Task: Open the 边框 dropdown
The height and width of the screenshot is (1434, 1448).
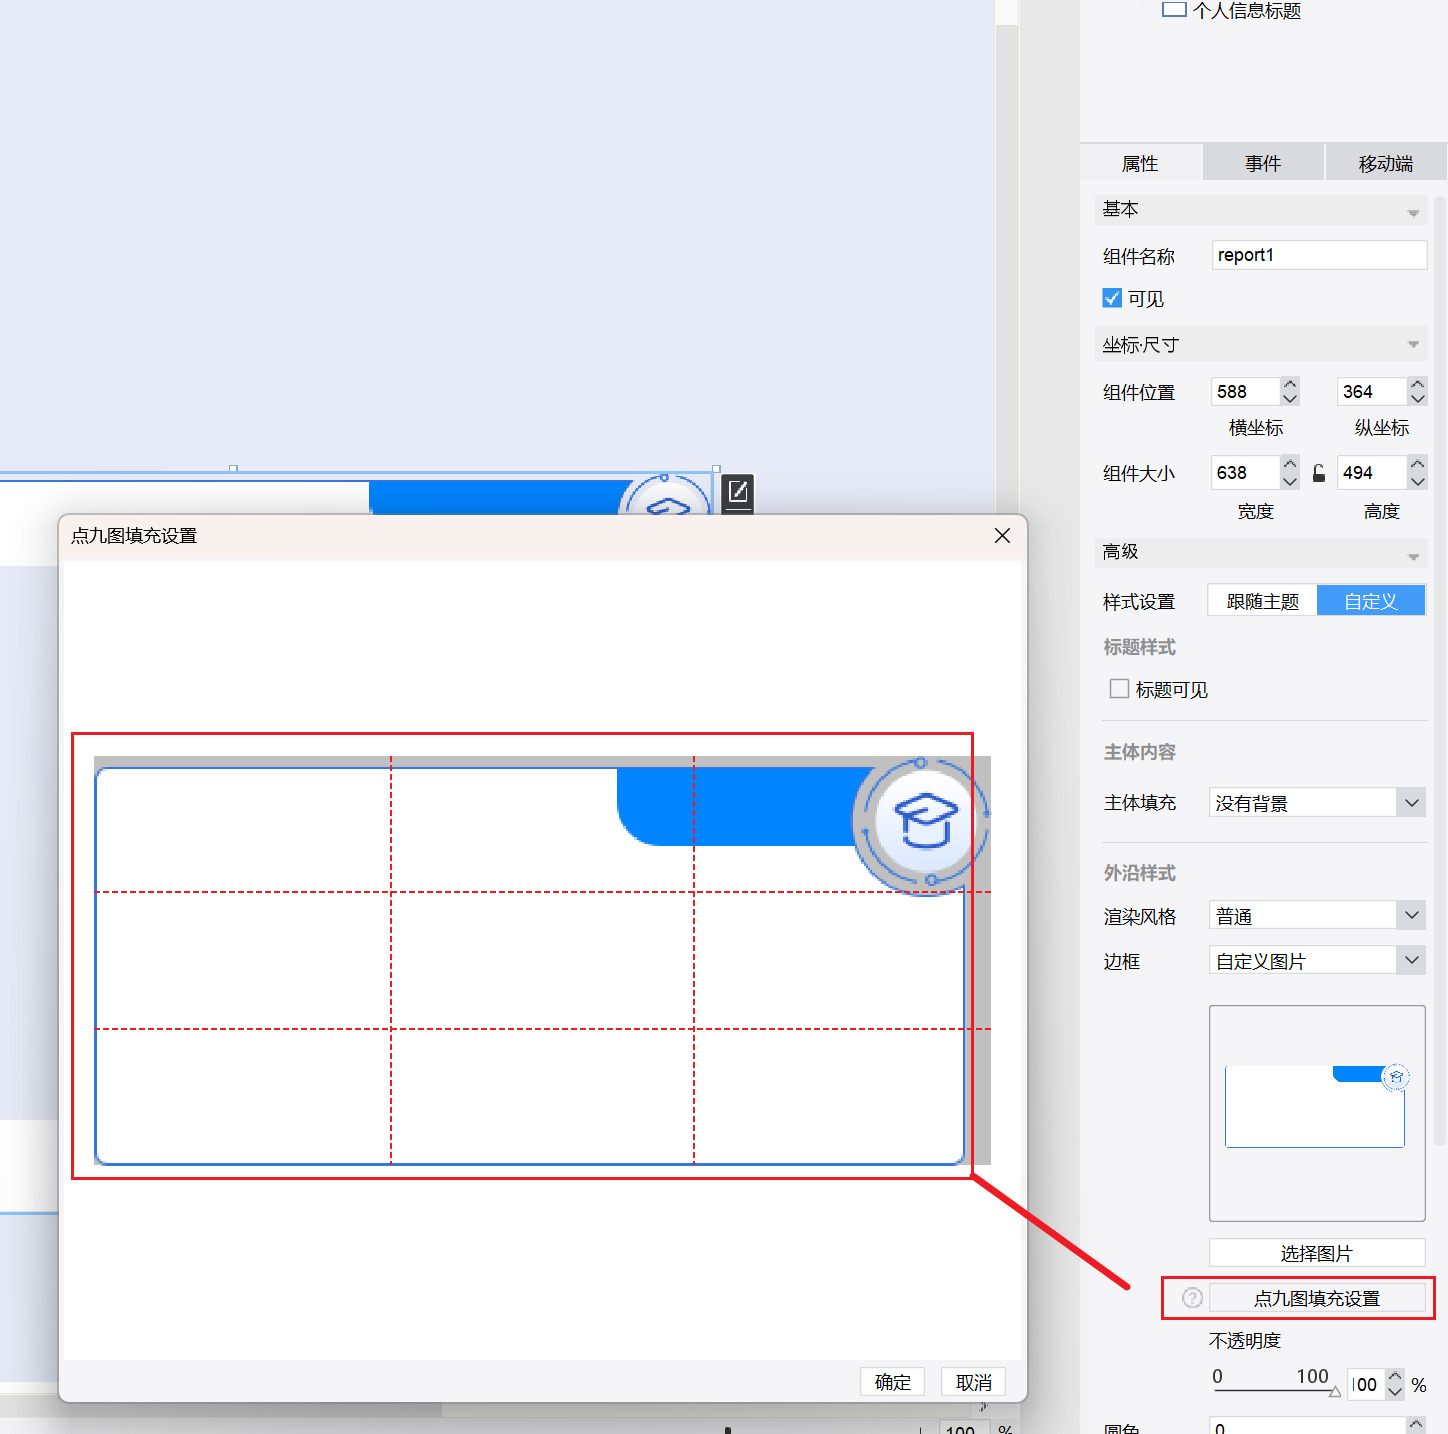Action: click(x=1411, y=960)
